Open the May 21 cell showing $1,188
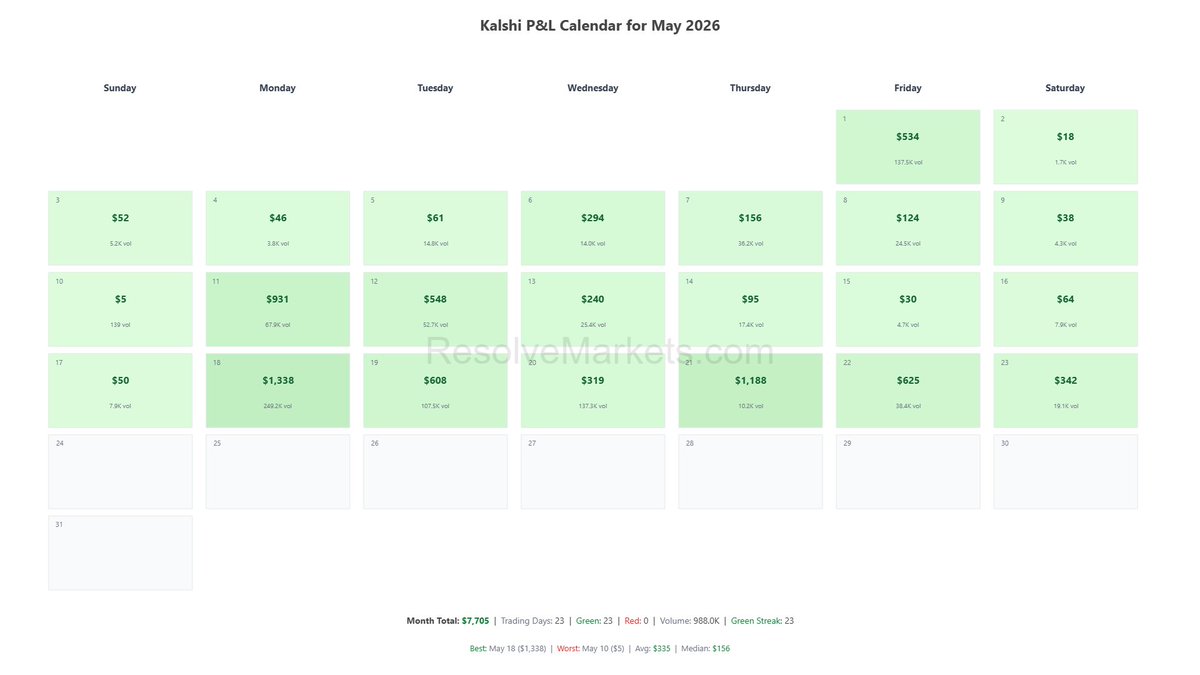The height and width of the screenshot is (675, 1200). click(750, 390)
